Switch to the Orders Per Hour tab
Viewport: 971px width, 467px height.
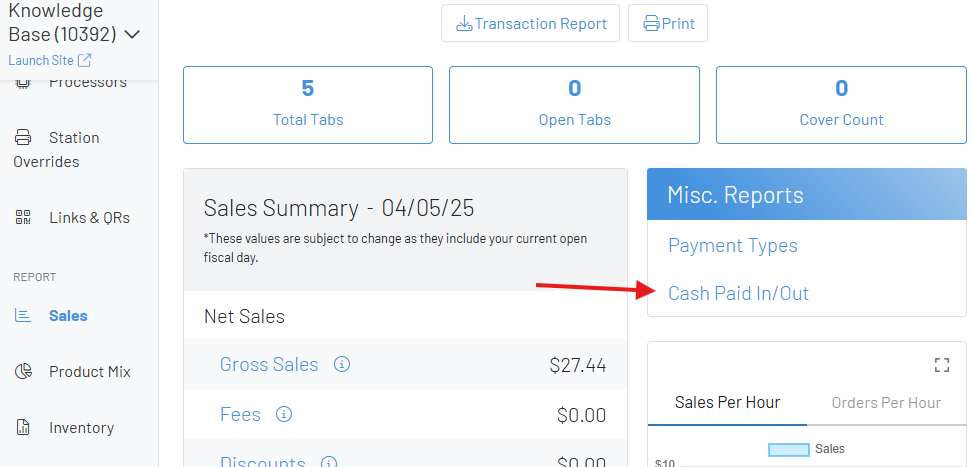(x=886, y=402)
